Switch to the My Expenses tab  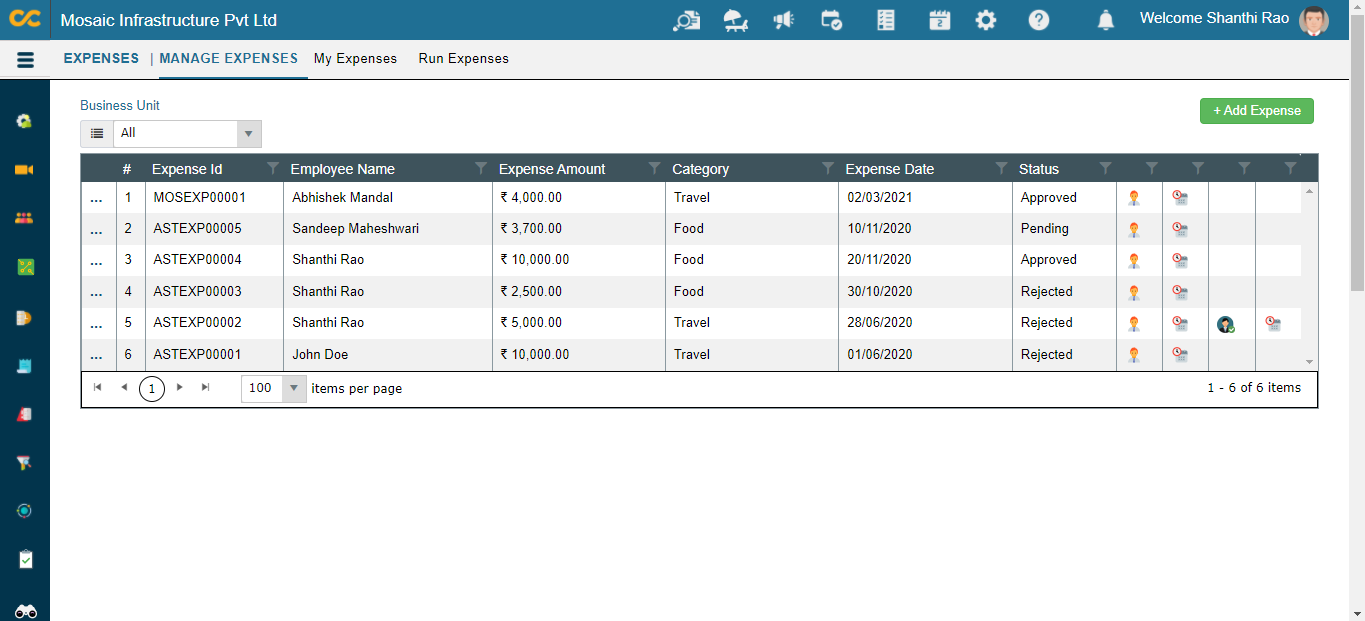click(355, 59)
